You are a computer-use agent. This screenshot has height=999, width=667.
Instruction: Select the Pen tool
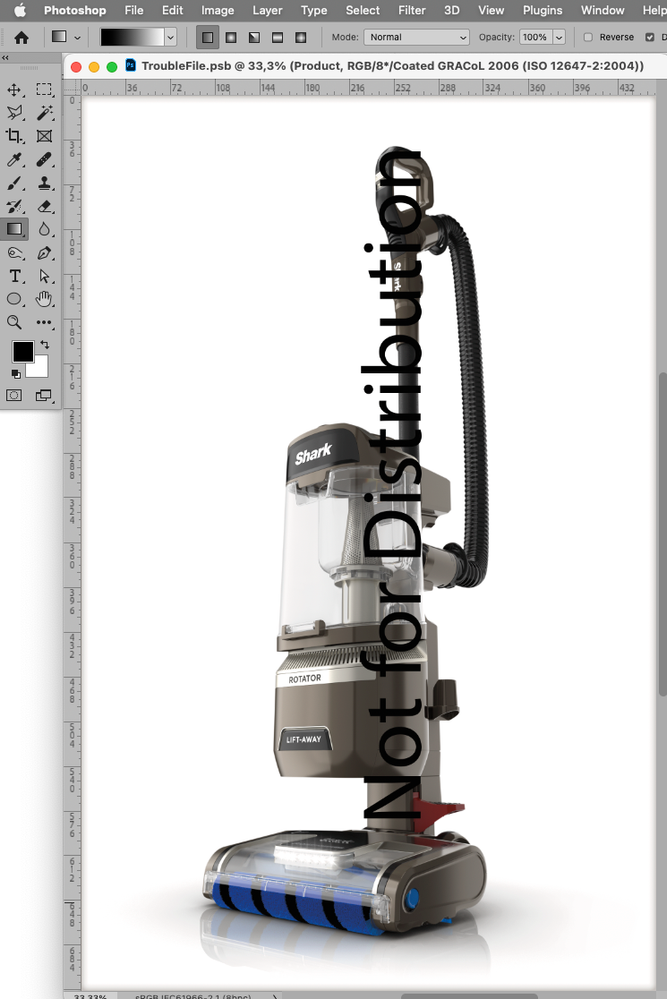(44, 253)
